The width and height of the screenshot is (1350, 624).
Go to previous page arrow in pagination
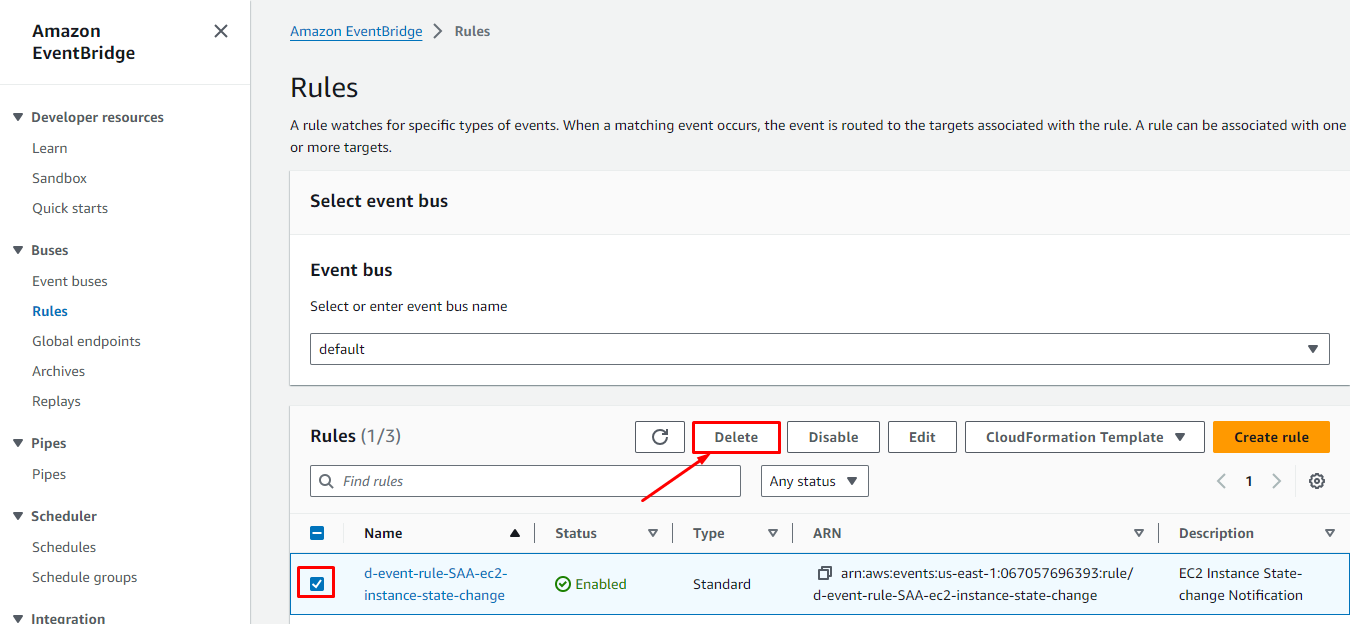click(1222, 481)
